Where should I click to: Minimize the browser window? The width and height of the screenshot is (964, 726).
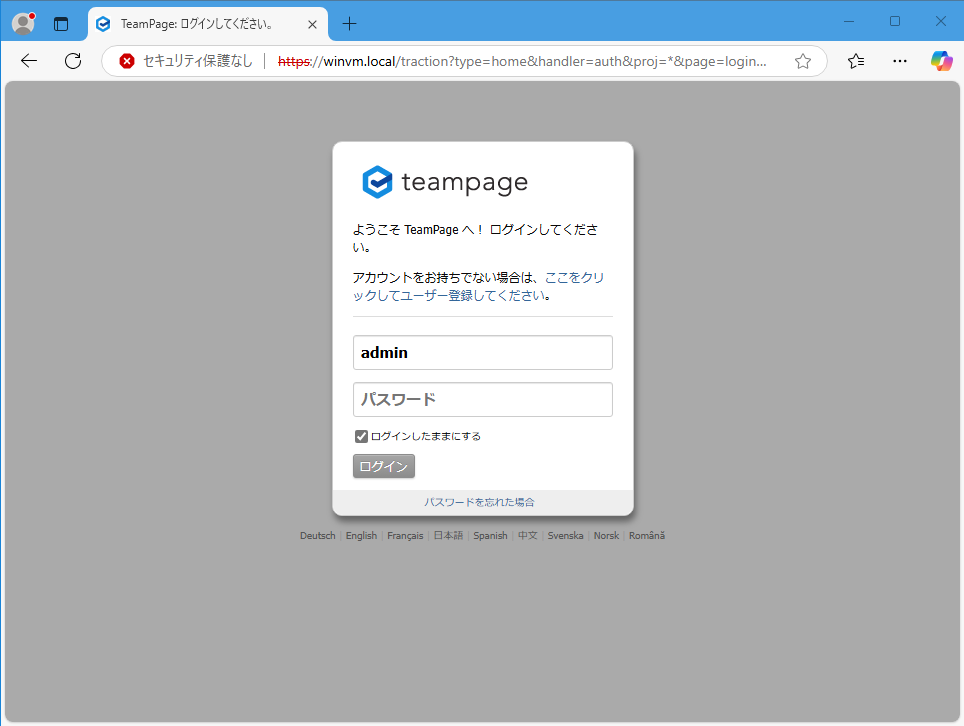[849, 22]
